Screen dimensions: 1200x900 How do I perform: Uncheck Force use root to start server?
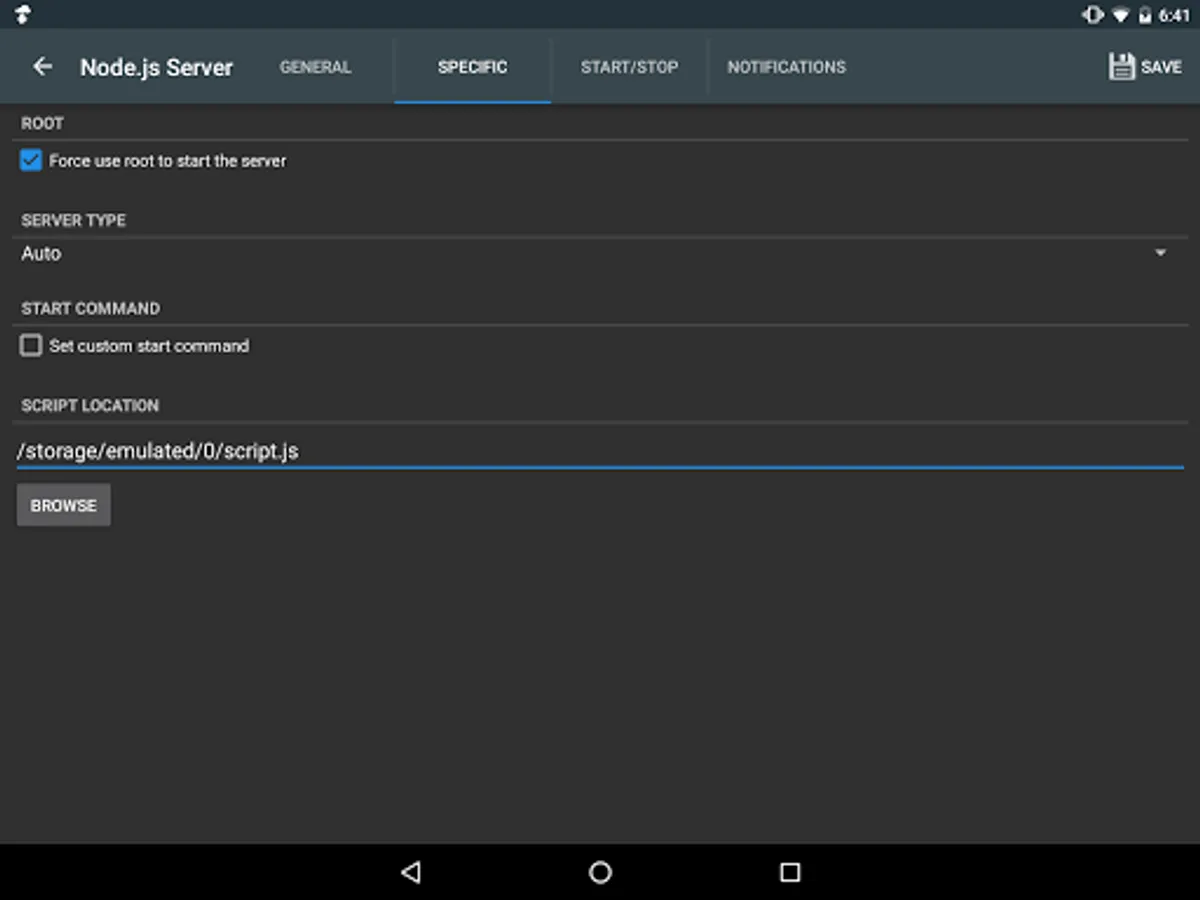pyautogui.click(x=31, y=160)
